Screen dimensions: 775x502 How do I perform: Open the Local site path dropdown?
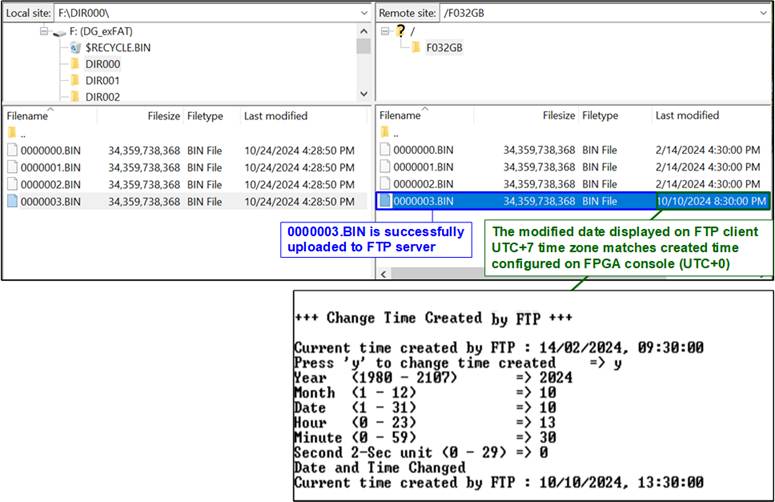[x=364, y=13]
